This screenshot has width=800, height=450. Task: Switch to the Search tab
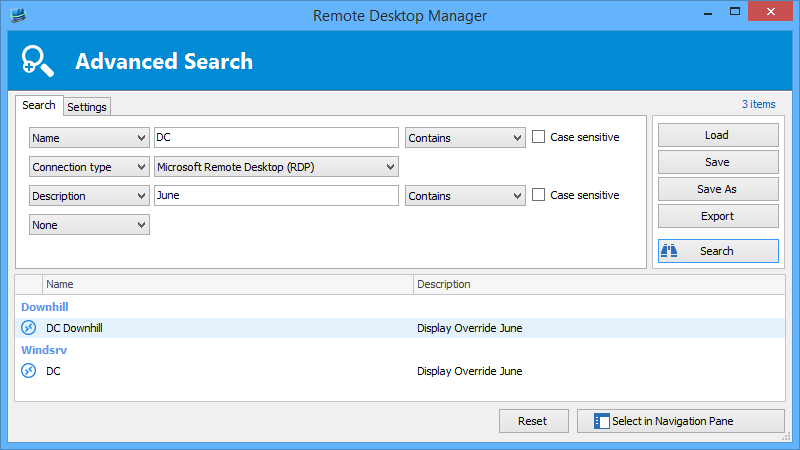(x=39, y=105)
